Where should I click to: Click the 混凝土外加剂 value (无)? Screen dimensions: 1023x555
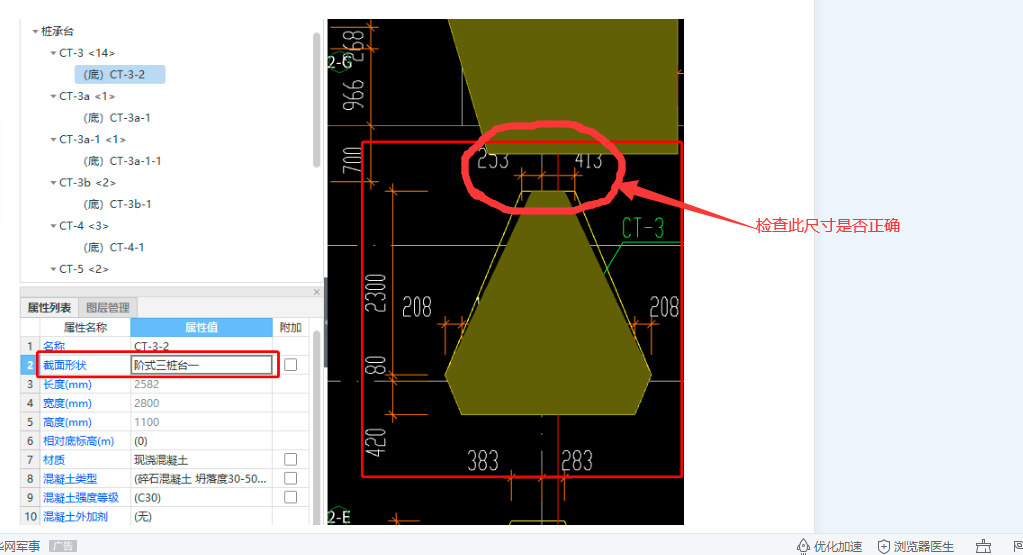pyautogui.click(x=142, y=517)
